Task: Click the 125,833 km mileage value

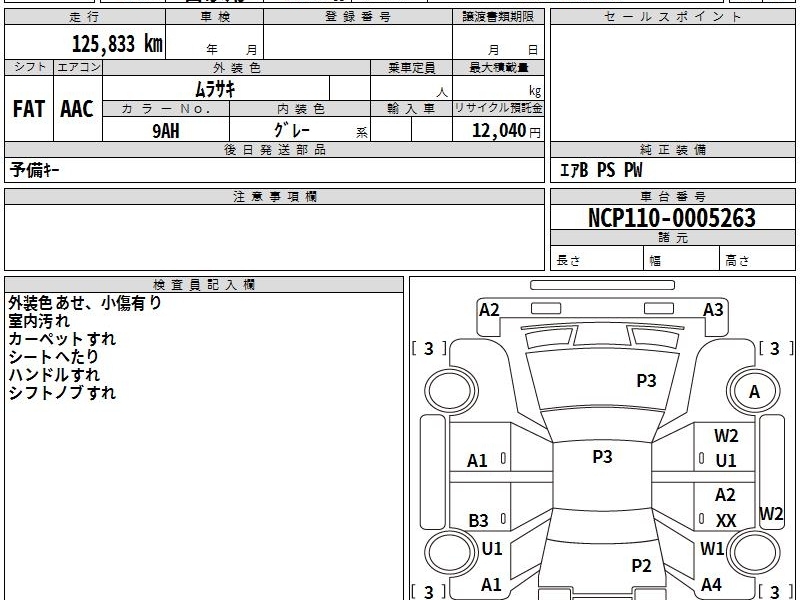Action: pos(117,43)
